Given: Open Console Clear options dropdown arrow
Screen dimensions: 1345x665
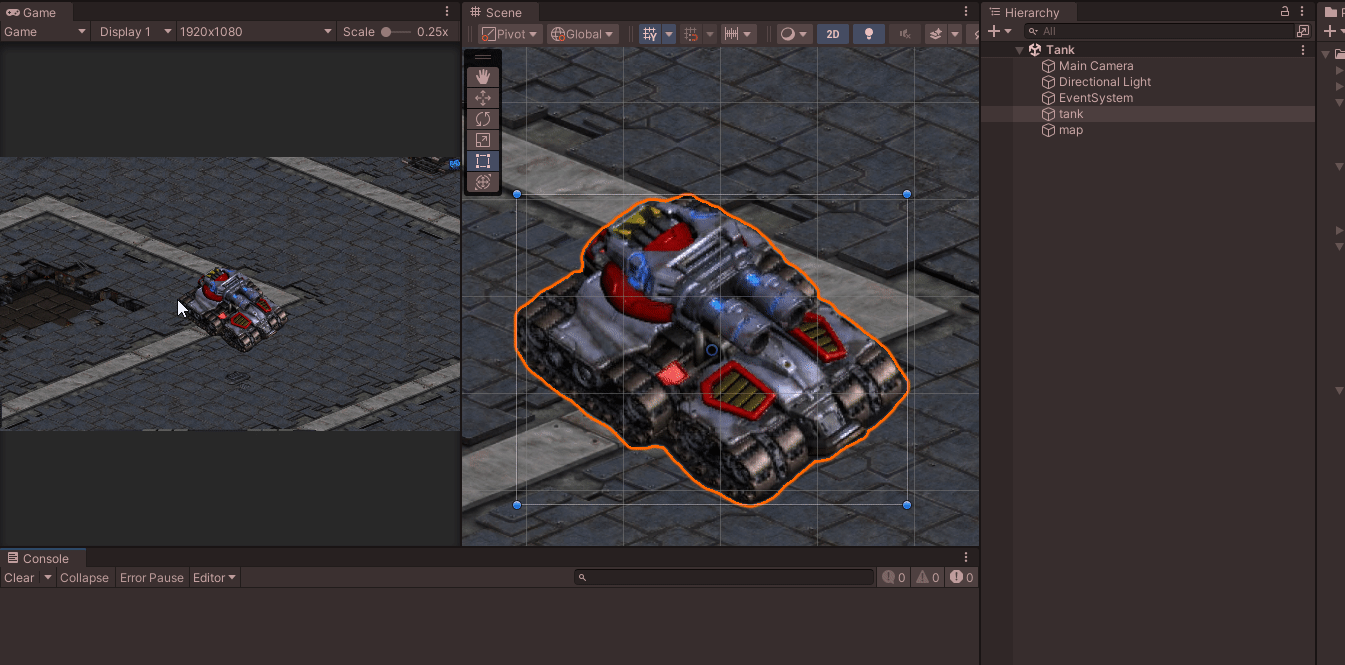Looking at the screenshot, I should pos(47,578).
